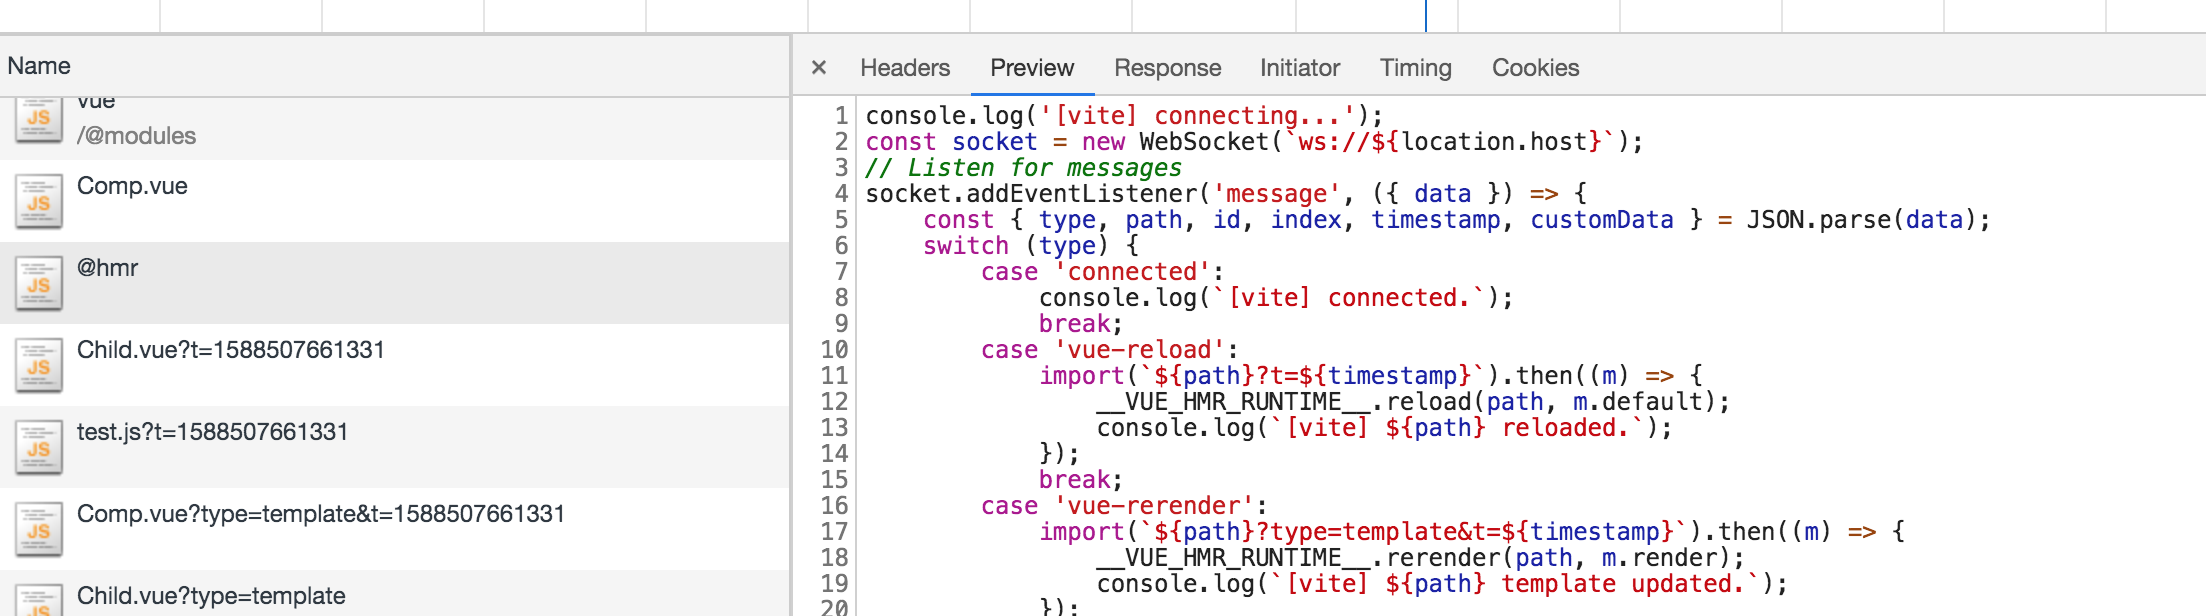Click the JS icon beside Child.vue?type=template

pyautogui.click(x=39, y=600)
